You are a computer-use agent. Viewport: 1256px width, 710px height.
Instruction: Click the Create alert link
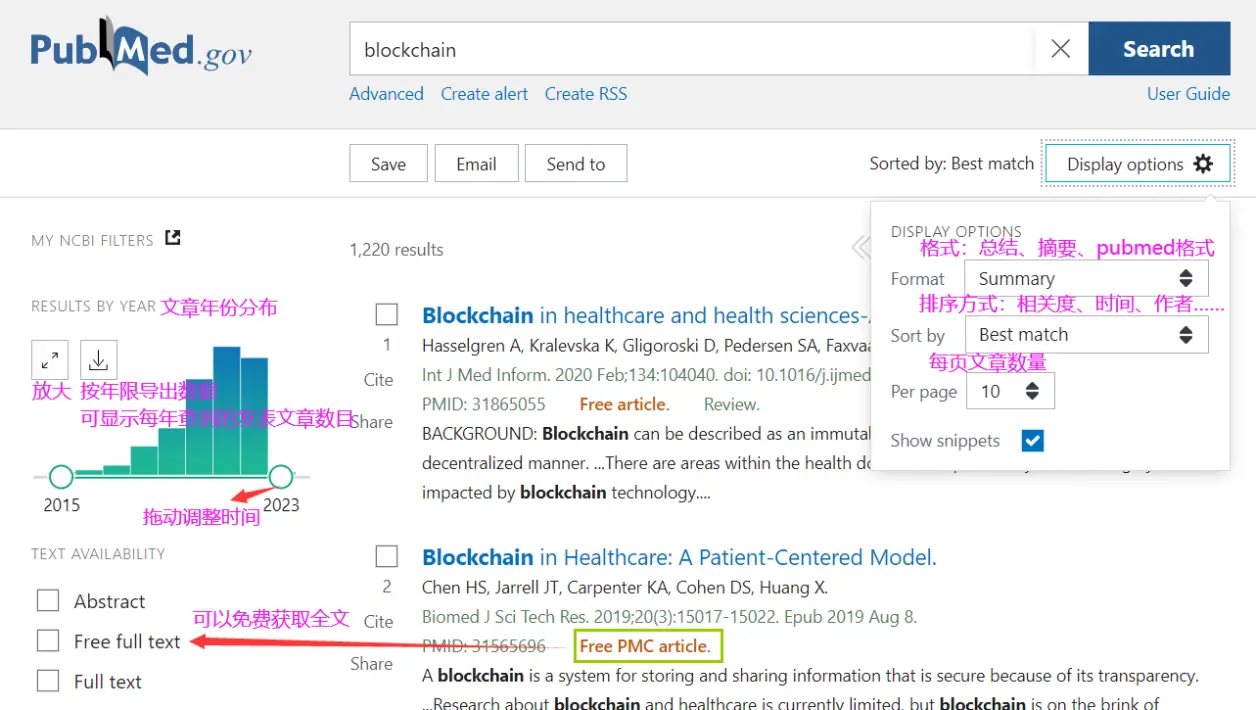click(x=484, y=94)
